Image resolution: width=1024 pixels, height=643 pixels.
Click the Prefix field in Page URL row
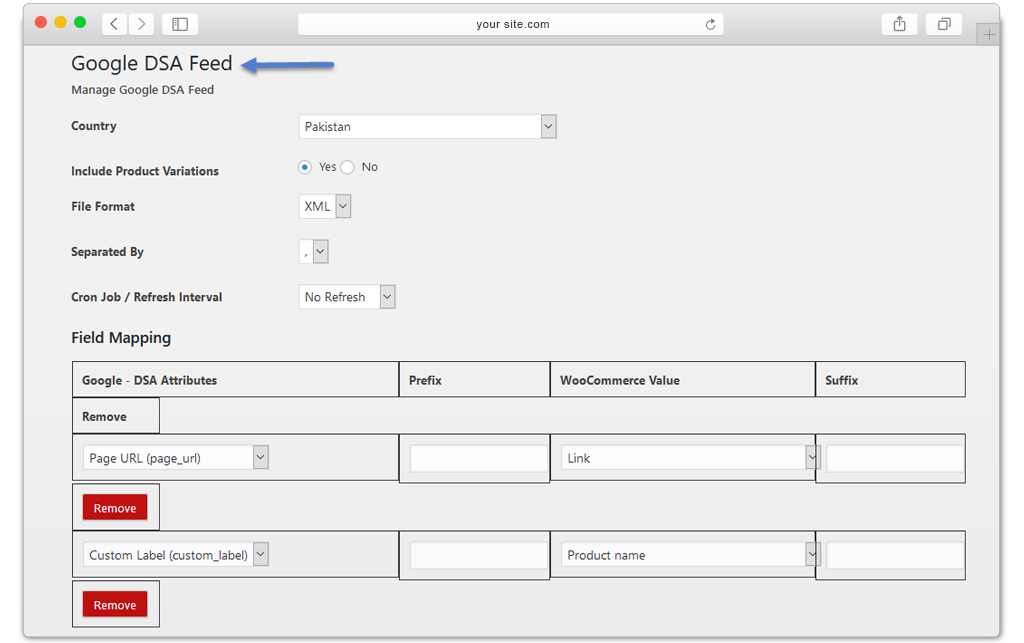tap(478, 459)
